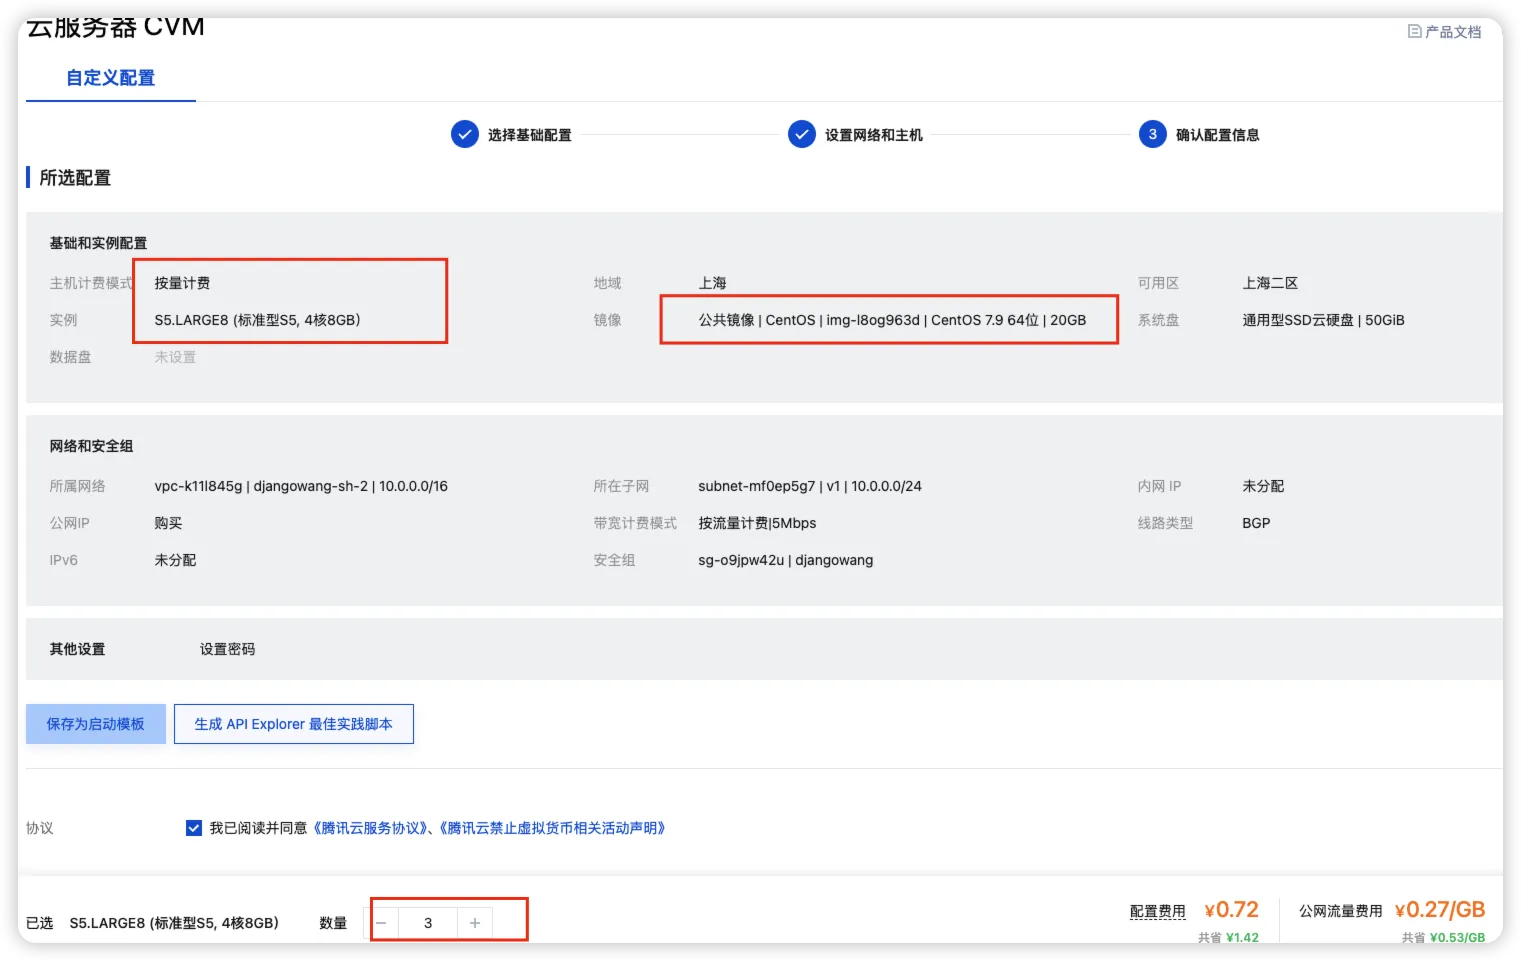Click system disk value 通用型SSD云硬盘 | 50GiB

1323,320
